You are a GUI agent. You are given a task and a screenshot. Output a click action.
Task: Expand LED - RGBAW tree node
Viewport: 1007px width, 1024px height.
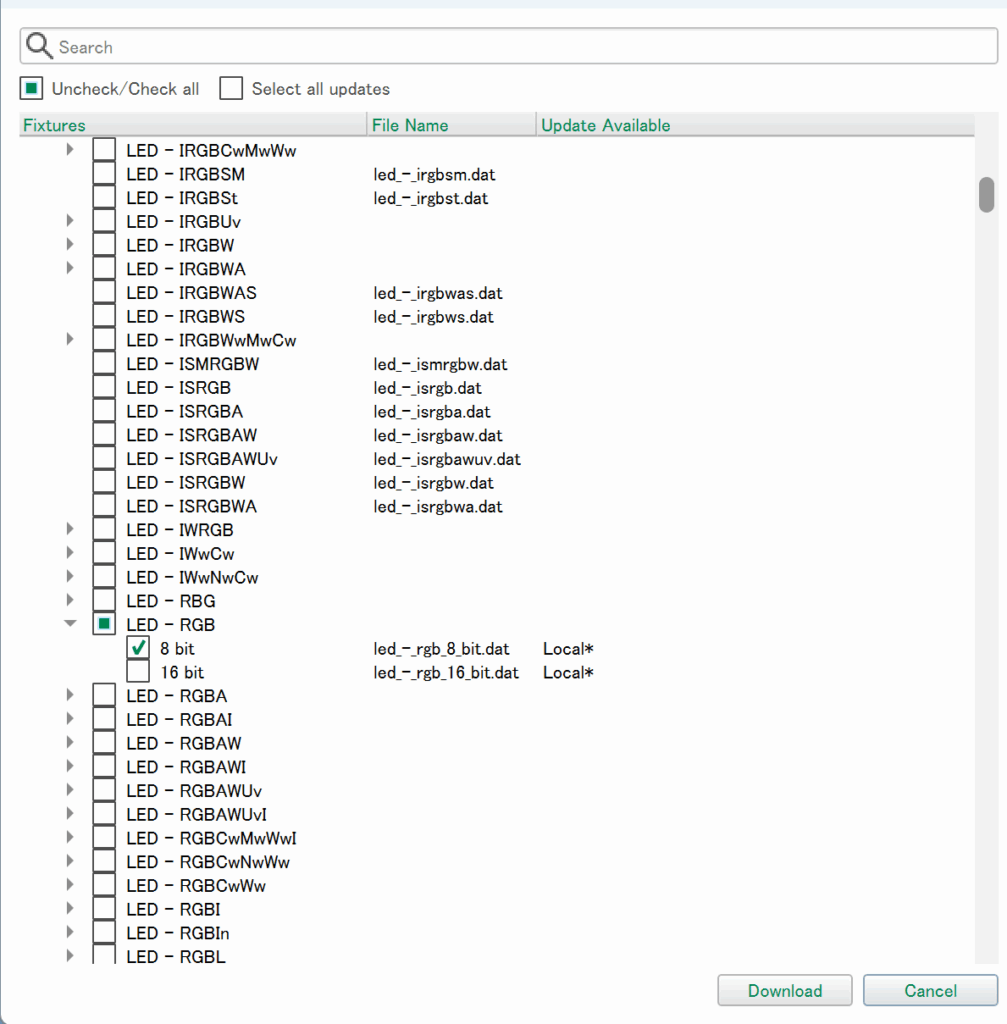tap(70, 743)
